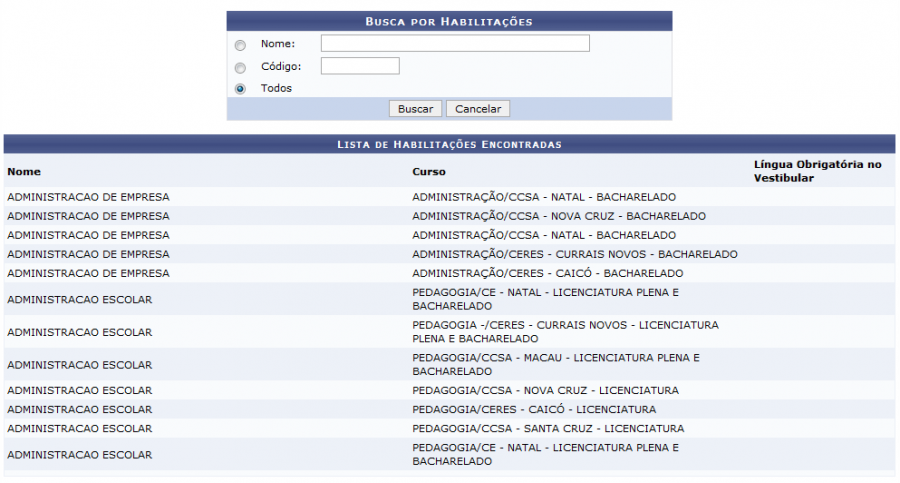
Task: Select the Administração/CERES Currais Novos course row
Action: point(575,254)
